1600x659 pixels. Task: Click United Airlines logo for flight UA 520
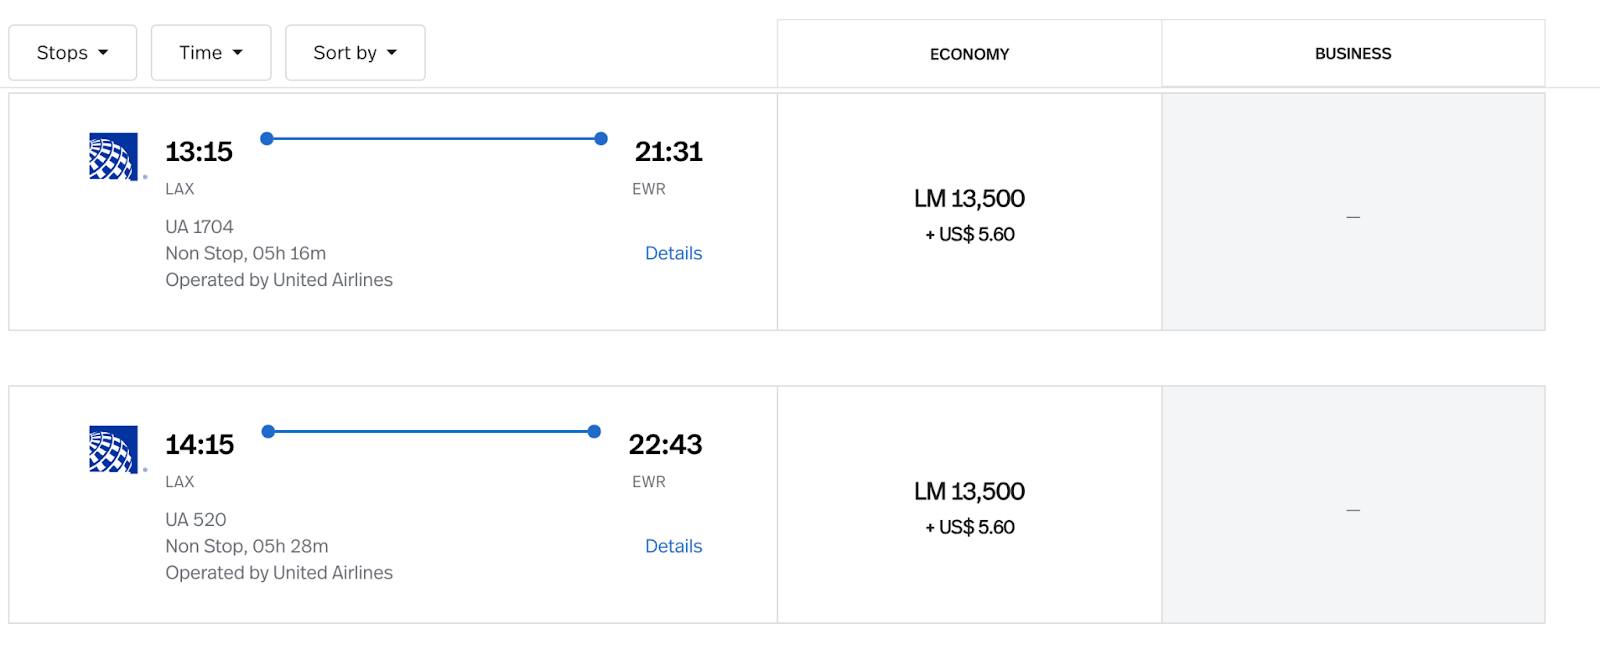(113, 449)
